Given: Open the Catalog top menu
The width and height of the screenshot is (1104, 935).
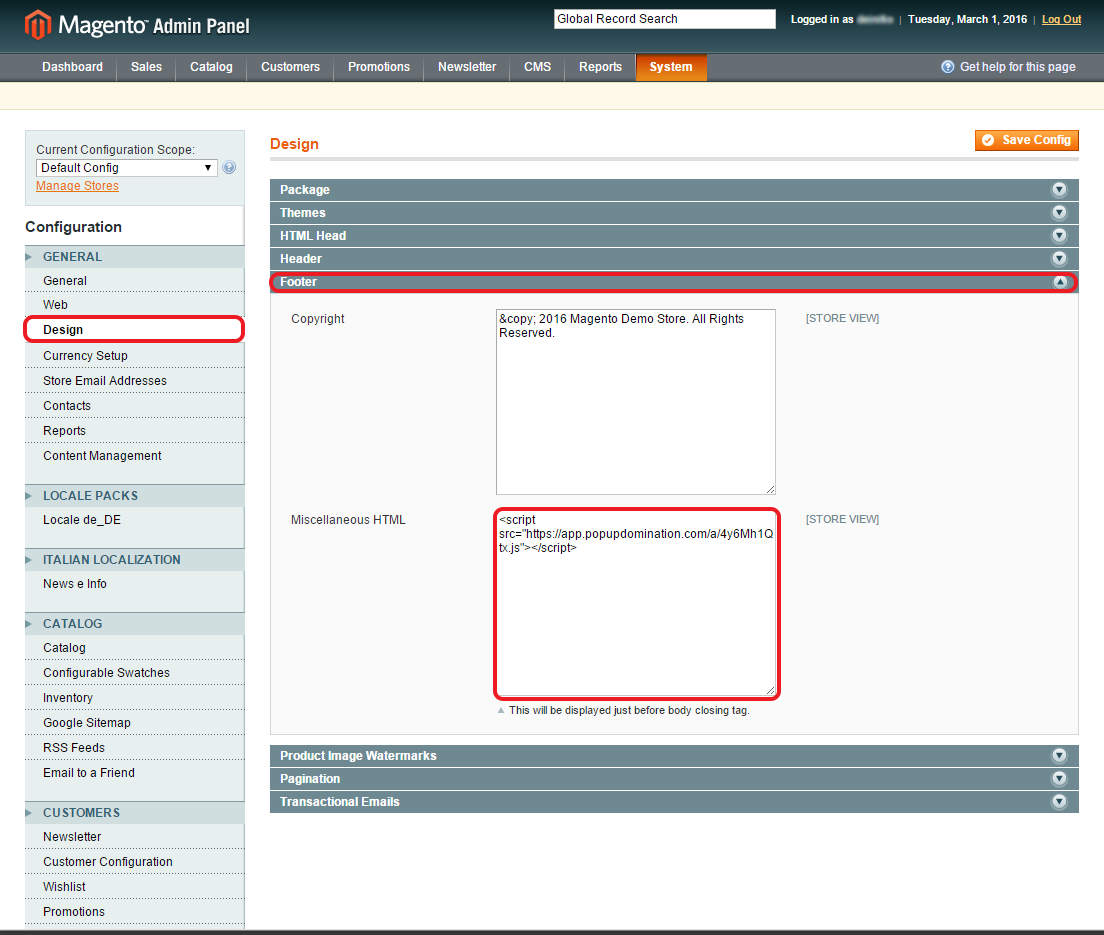Looking at the screenshot, I should point(211,67).
